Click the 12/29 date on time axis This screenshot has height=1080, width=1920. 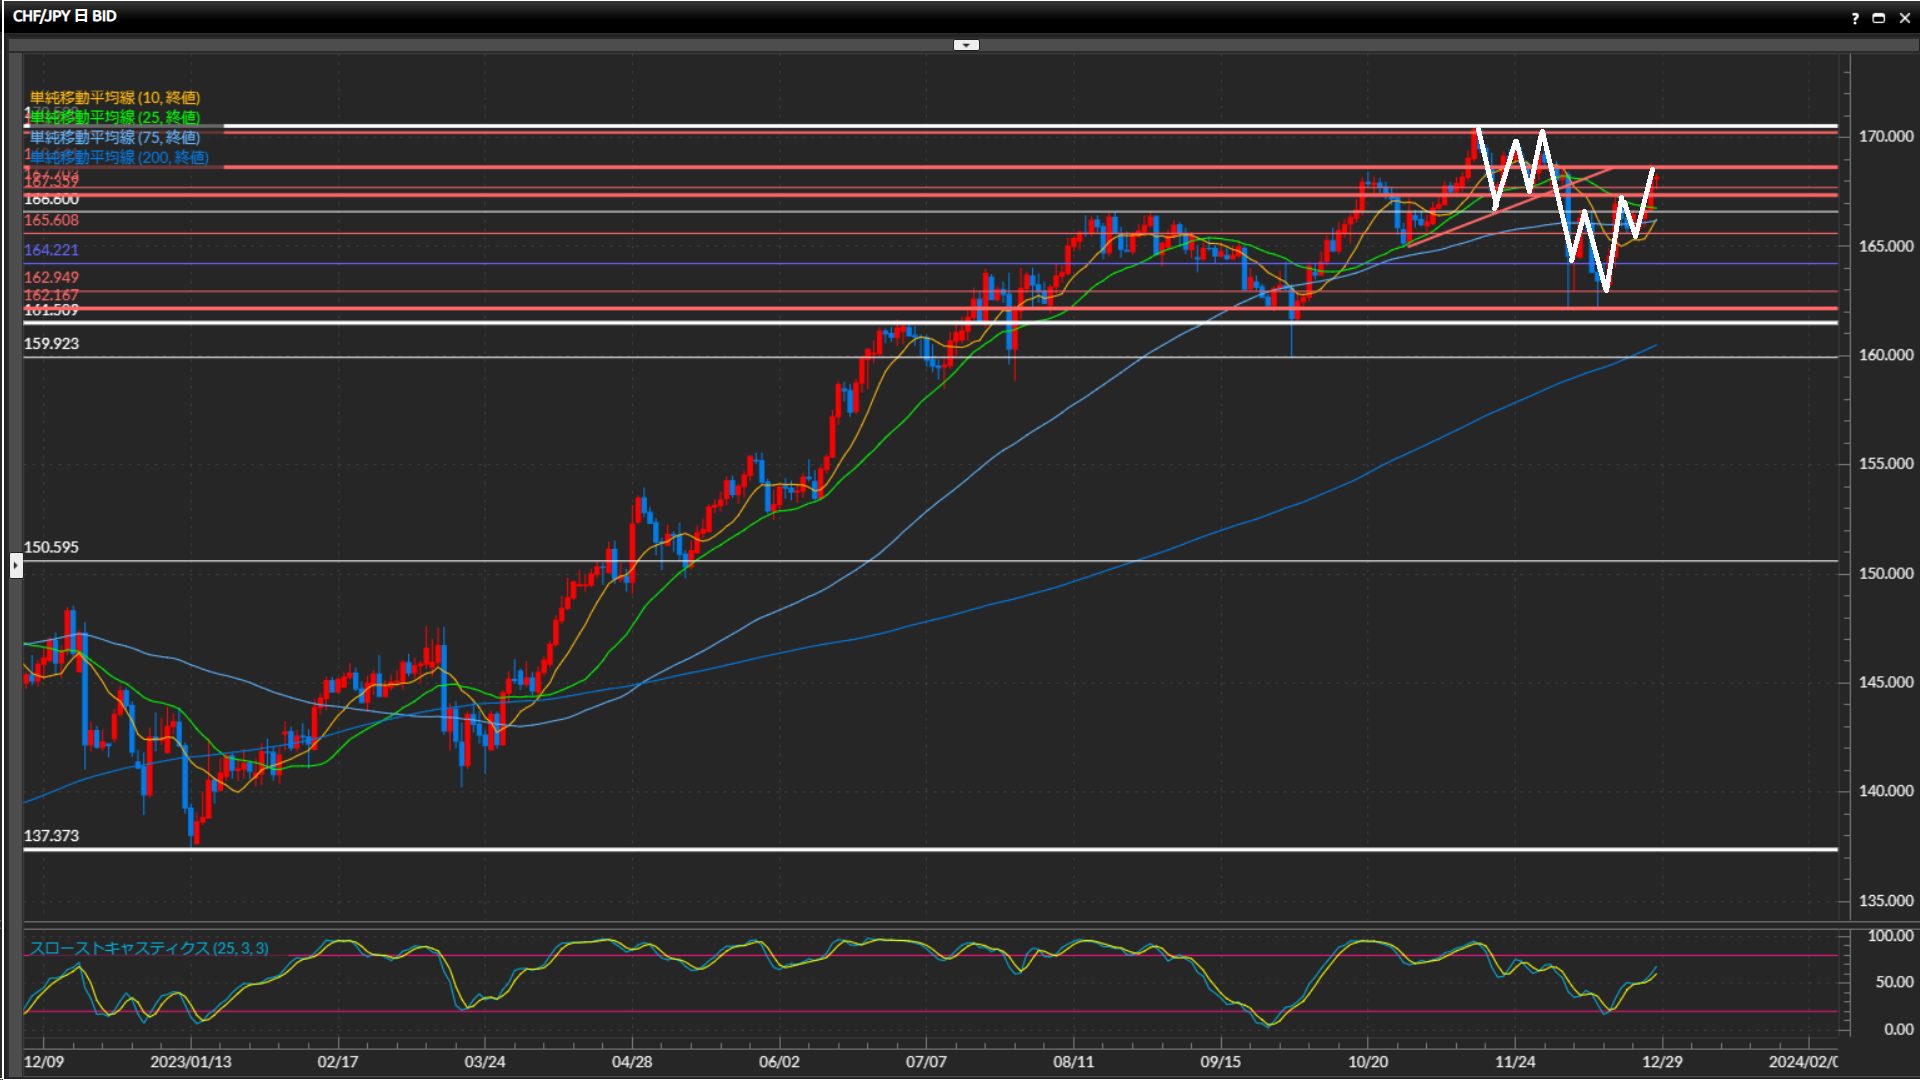pyautogui.click(x=1661, y=1062)
